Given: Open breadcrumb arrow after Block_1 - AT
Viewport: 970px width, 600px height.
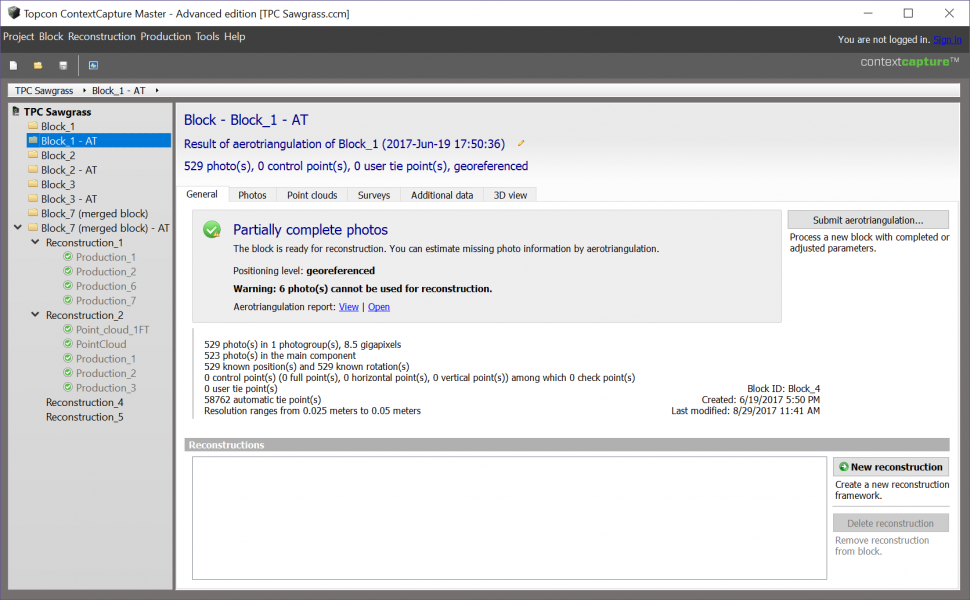Looking at the screenshot, I should click(x=157, y=90).
